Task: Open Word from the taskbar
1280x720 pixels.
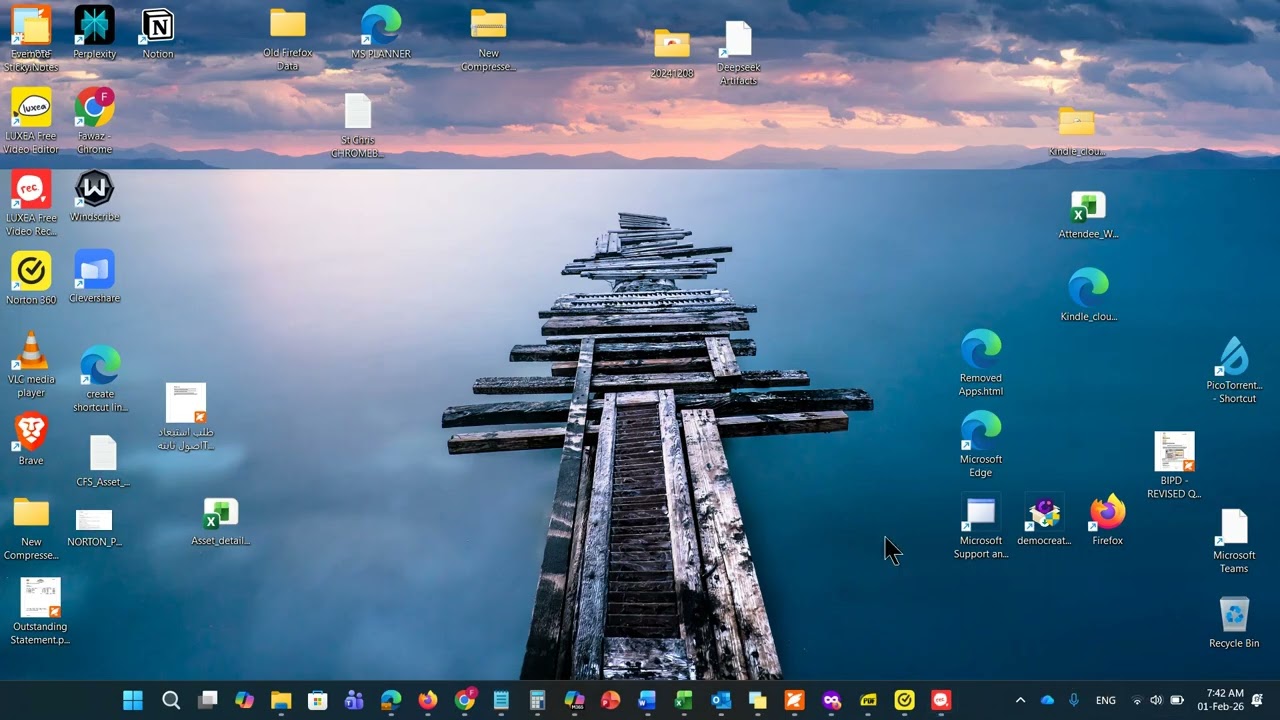Action: click(647, 701)
